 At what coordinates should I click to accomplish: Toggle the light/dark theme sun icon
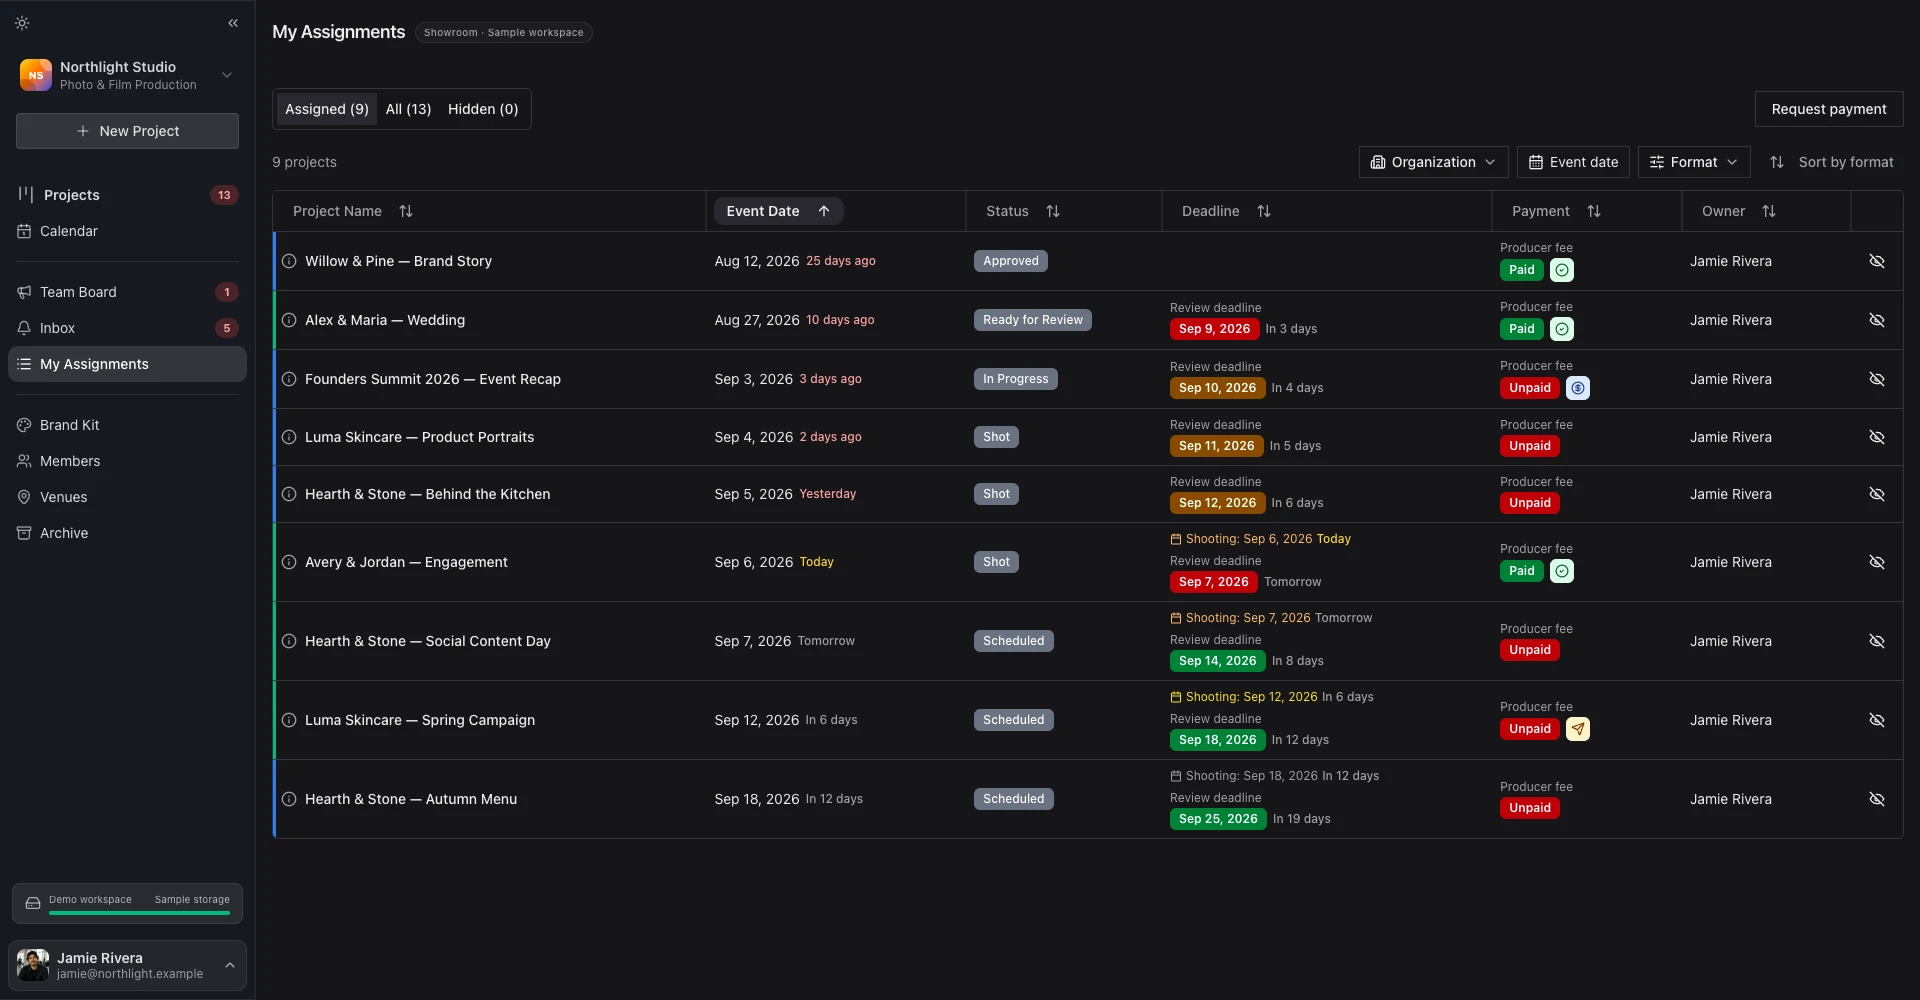[x=22, y=23]
